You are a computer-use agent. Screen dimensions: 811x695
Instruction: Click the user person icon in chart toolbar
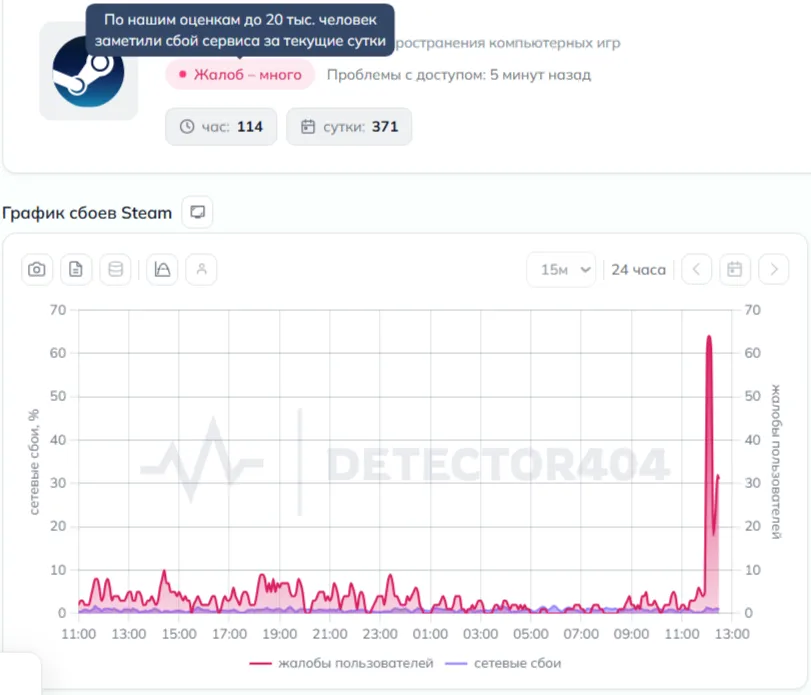[202, 269]
